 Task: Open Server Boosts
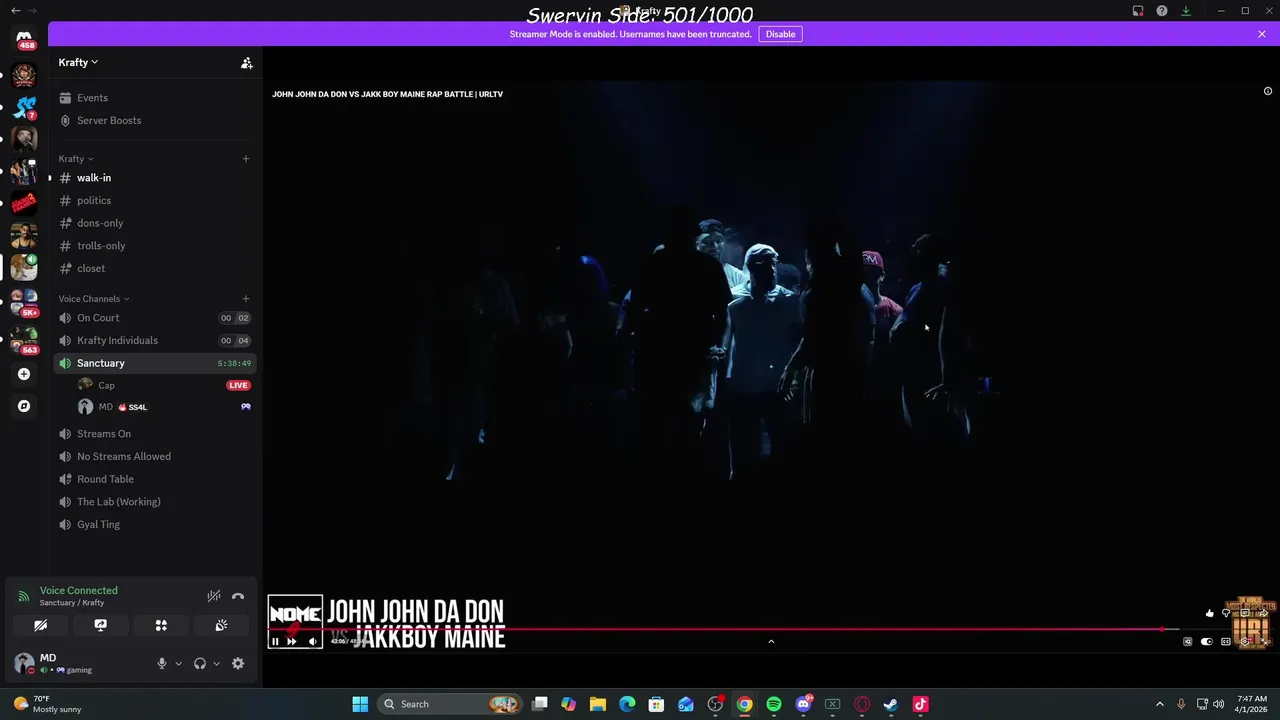click(155, 120)
